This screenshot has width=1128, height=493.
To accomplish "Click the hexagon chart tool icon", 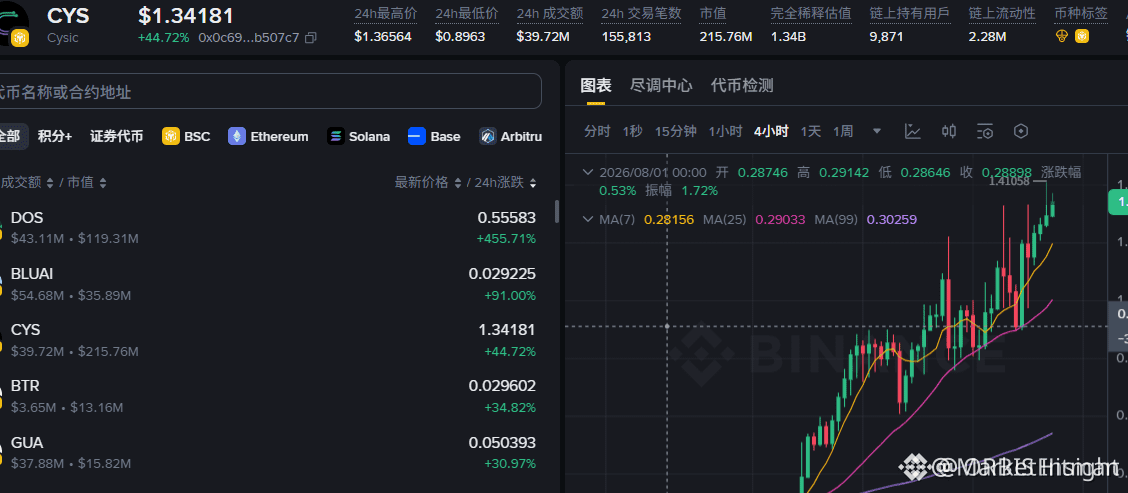I will coord(1021,131).
